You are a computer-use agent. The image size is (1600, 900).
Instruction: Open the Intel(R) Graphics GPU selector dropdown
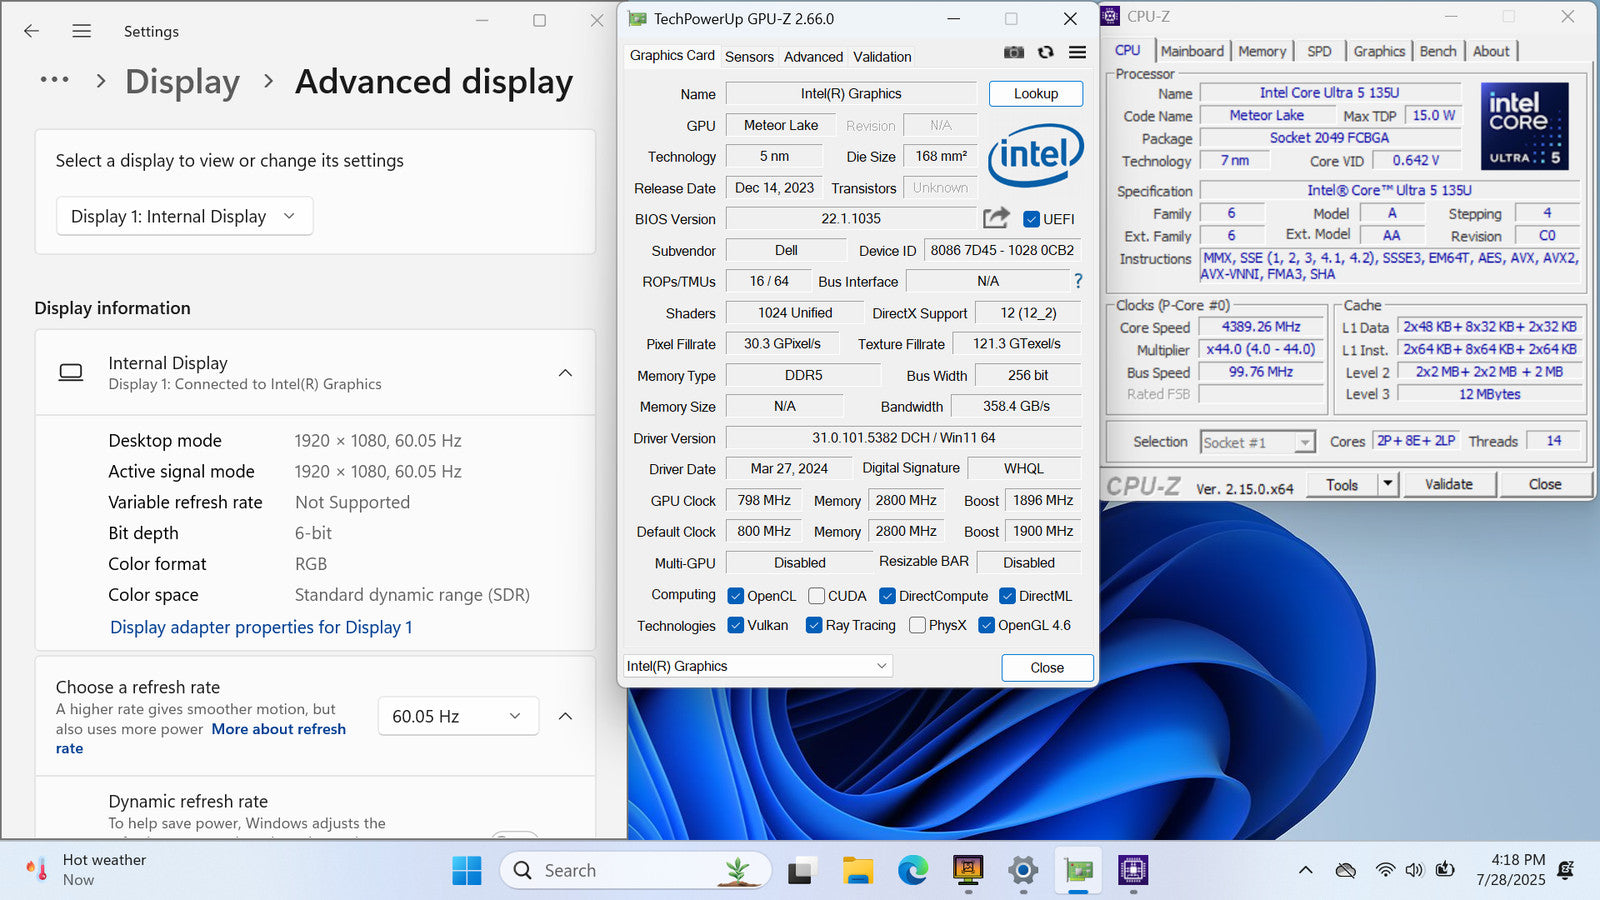pyautogui.click(x=756, y=666)
